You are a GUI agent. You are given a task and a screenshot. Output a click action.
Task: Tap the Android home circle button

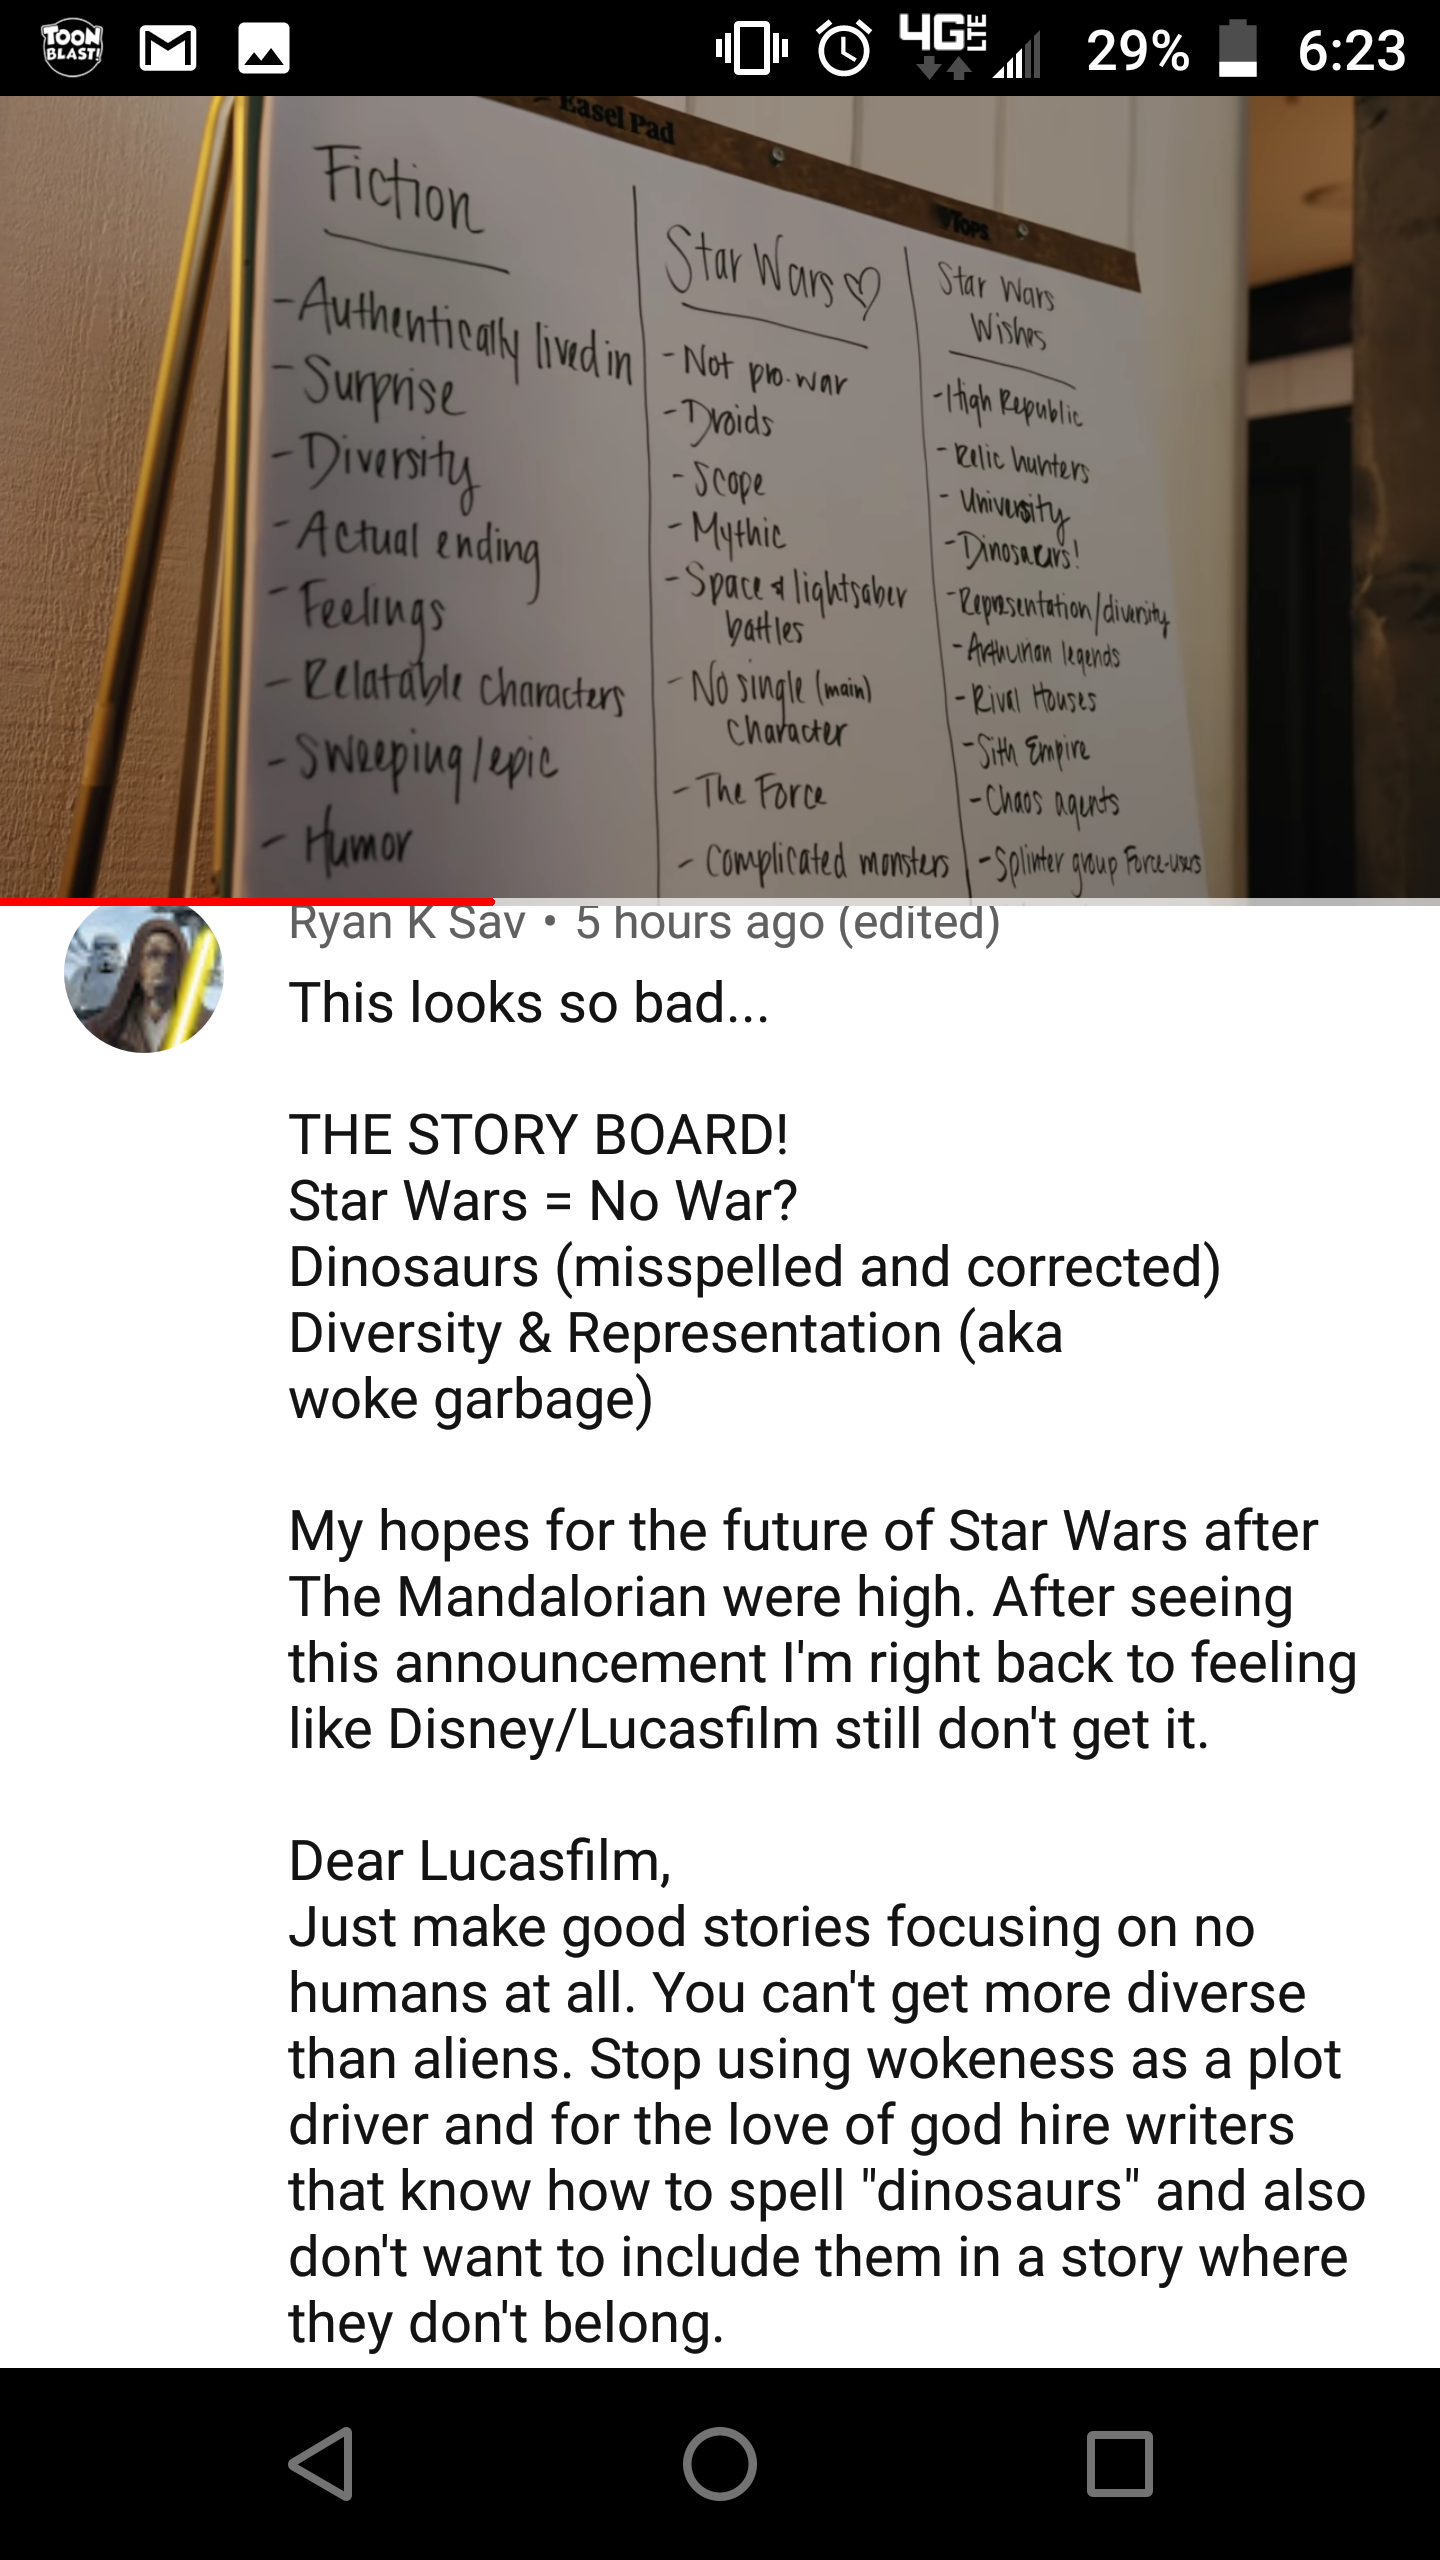pyautogui.click(x=720, y=2463)
